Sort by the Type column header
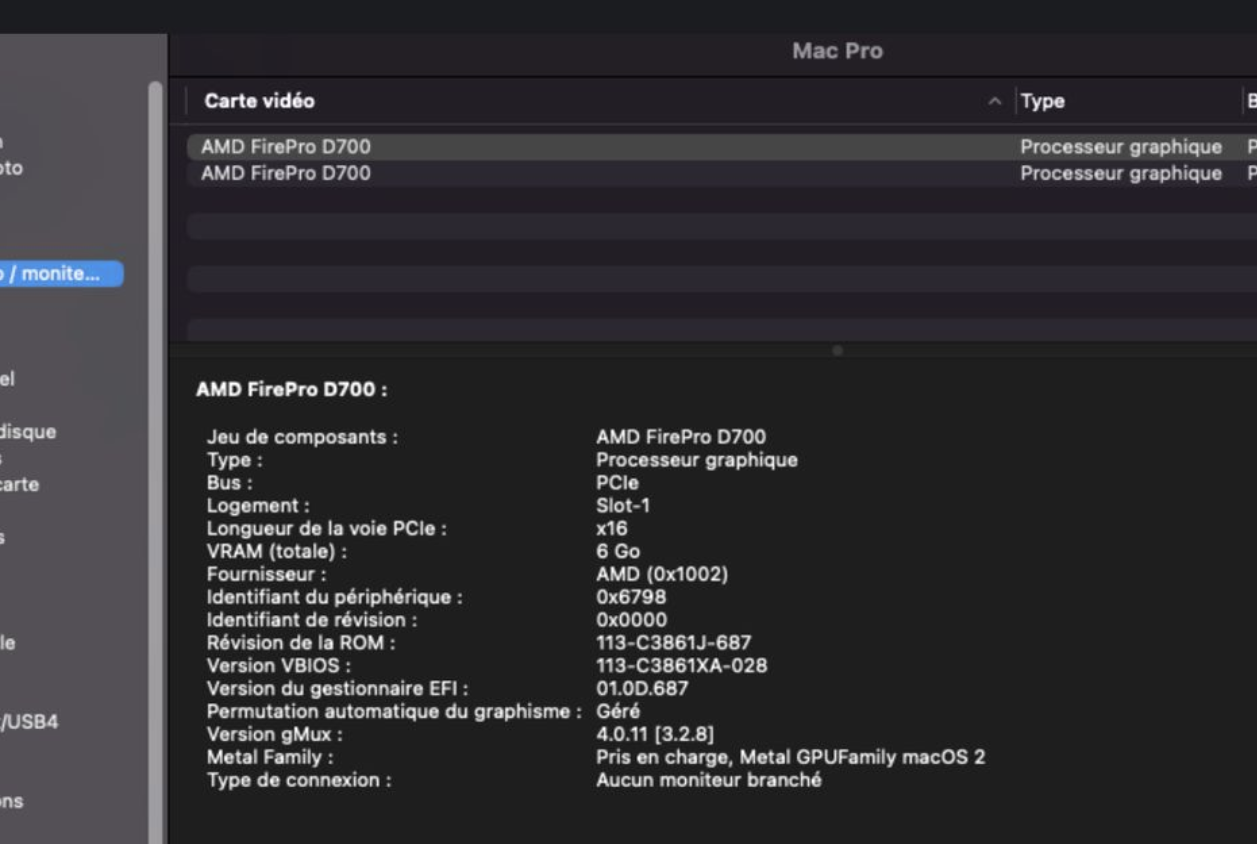 click(x=1043, y=101)
